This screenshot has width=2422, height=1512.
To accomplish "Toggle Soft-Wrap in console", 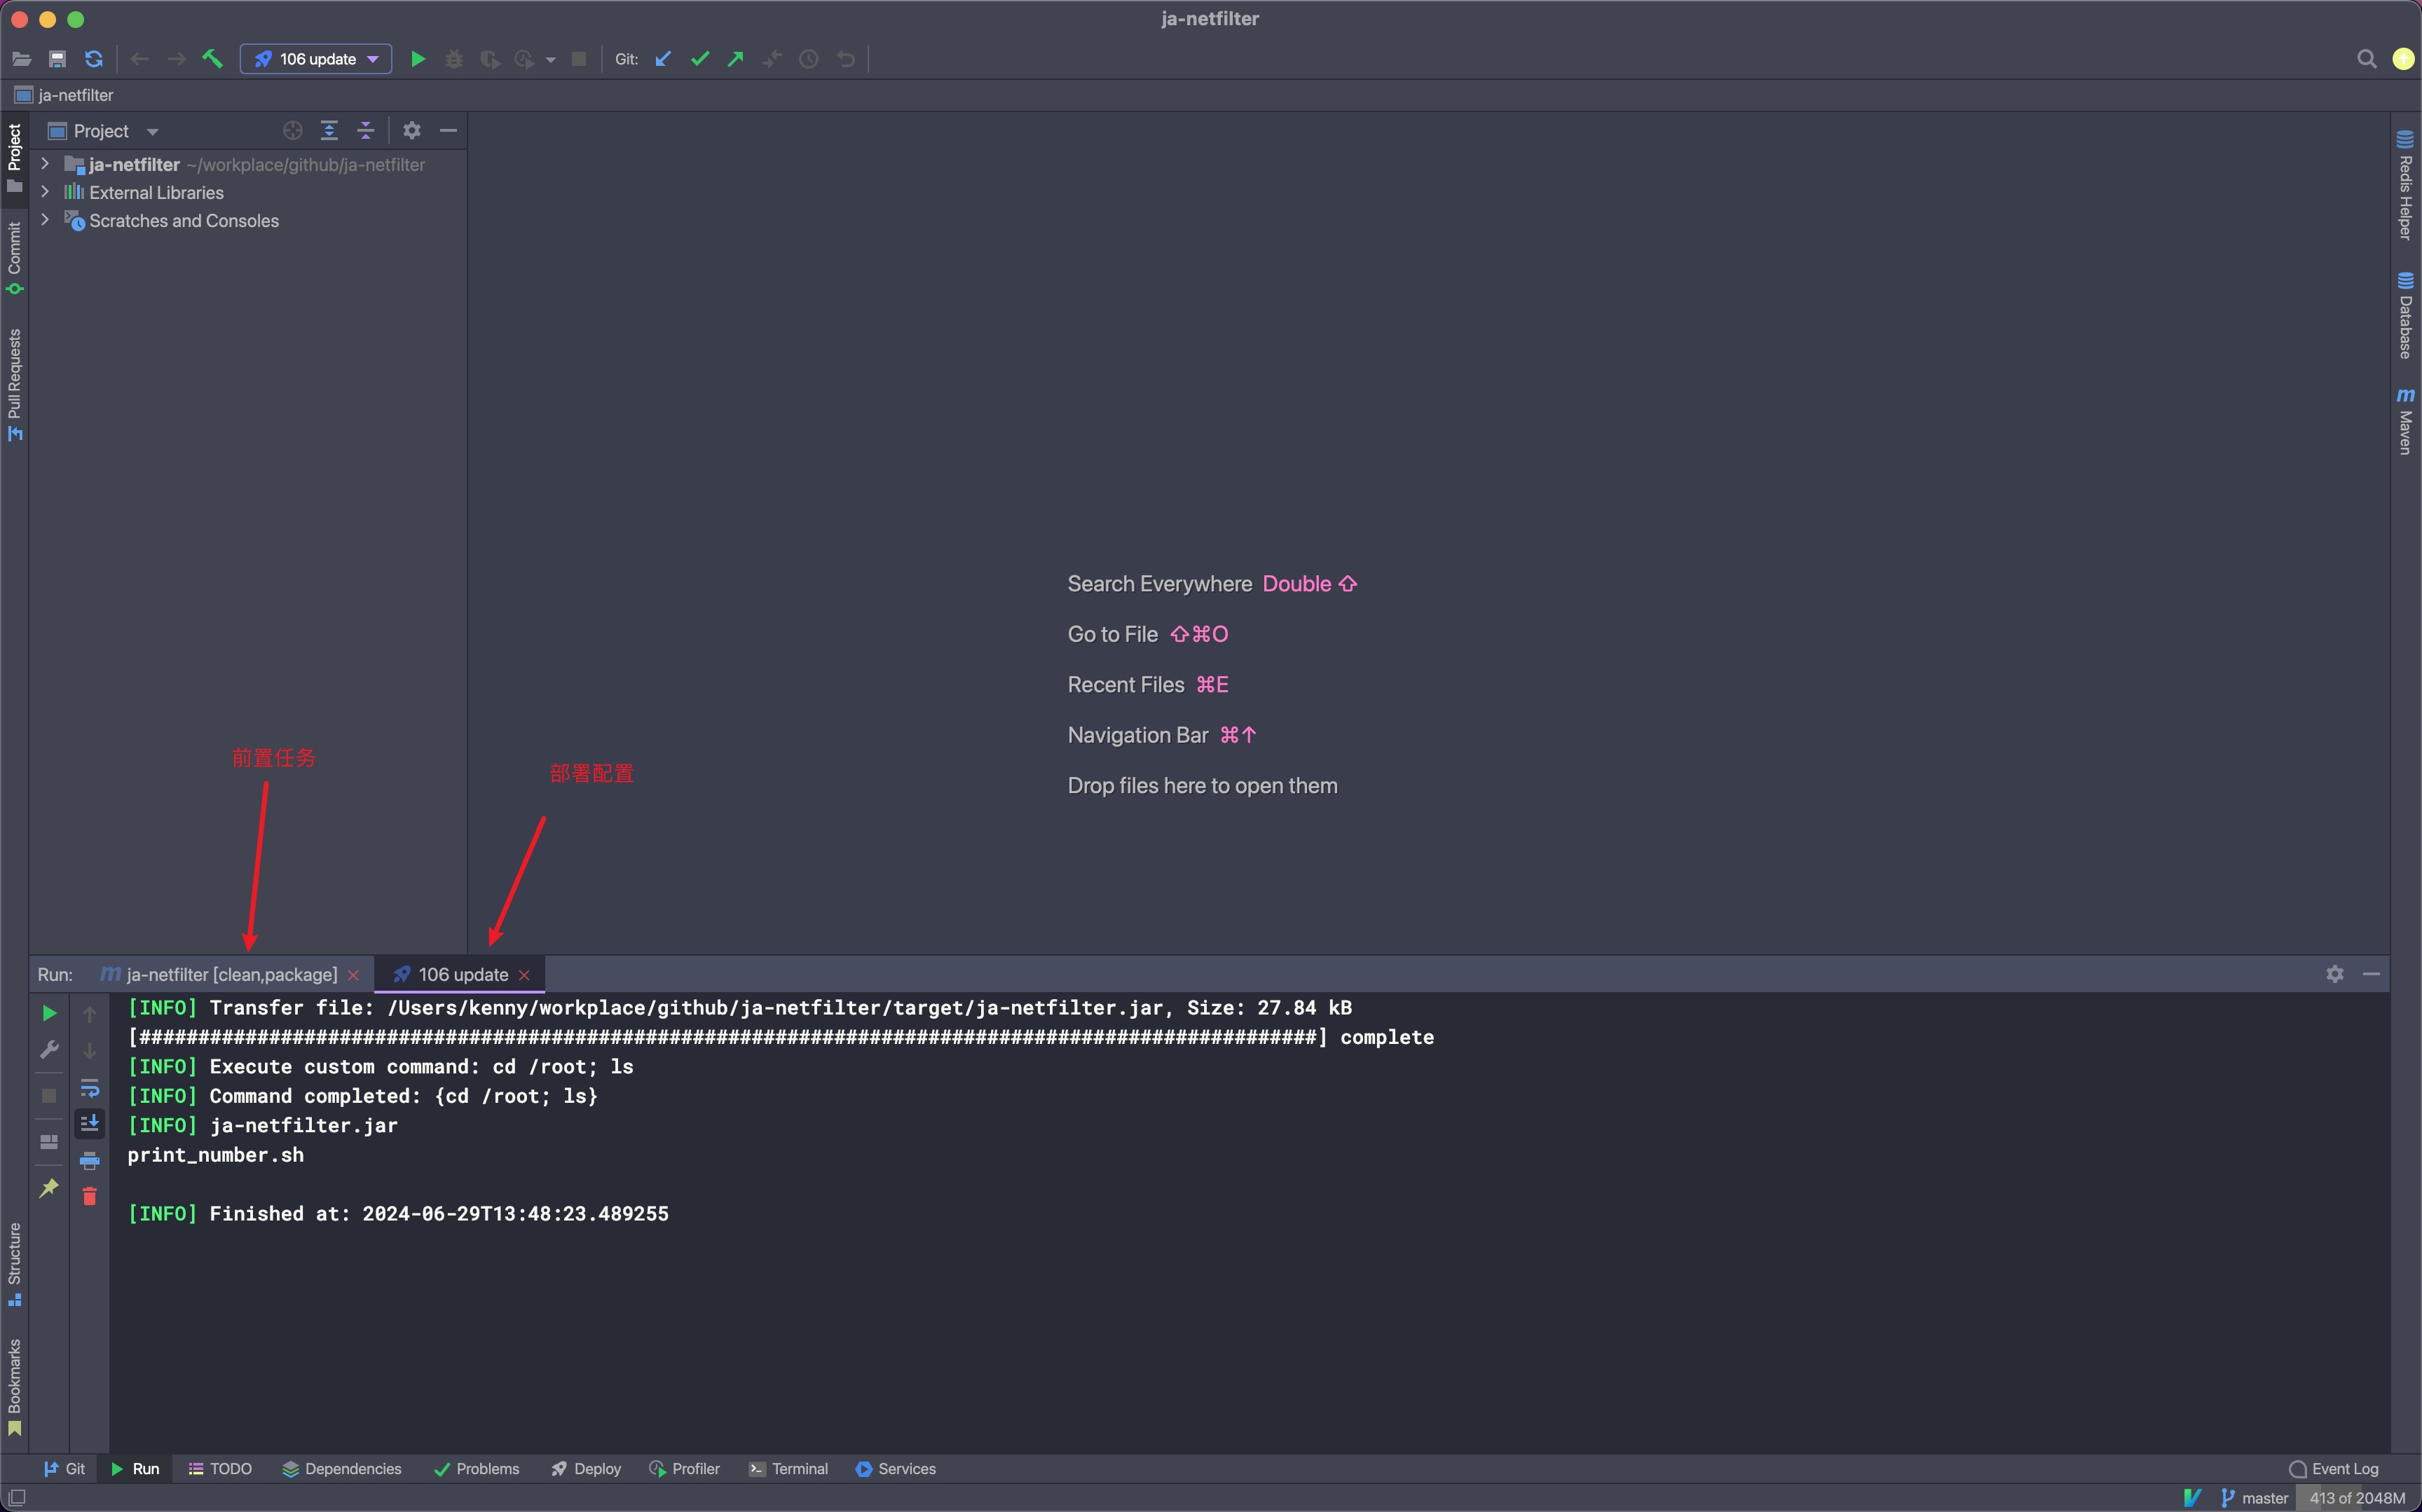I will [90, 1087].
